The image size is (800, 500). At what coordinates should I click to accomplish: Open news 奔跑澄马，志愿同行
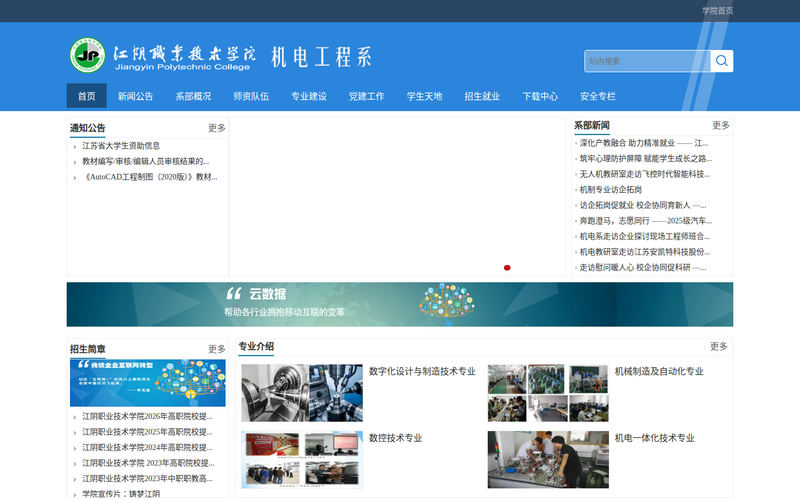pos(645,221)
